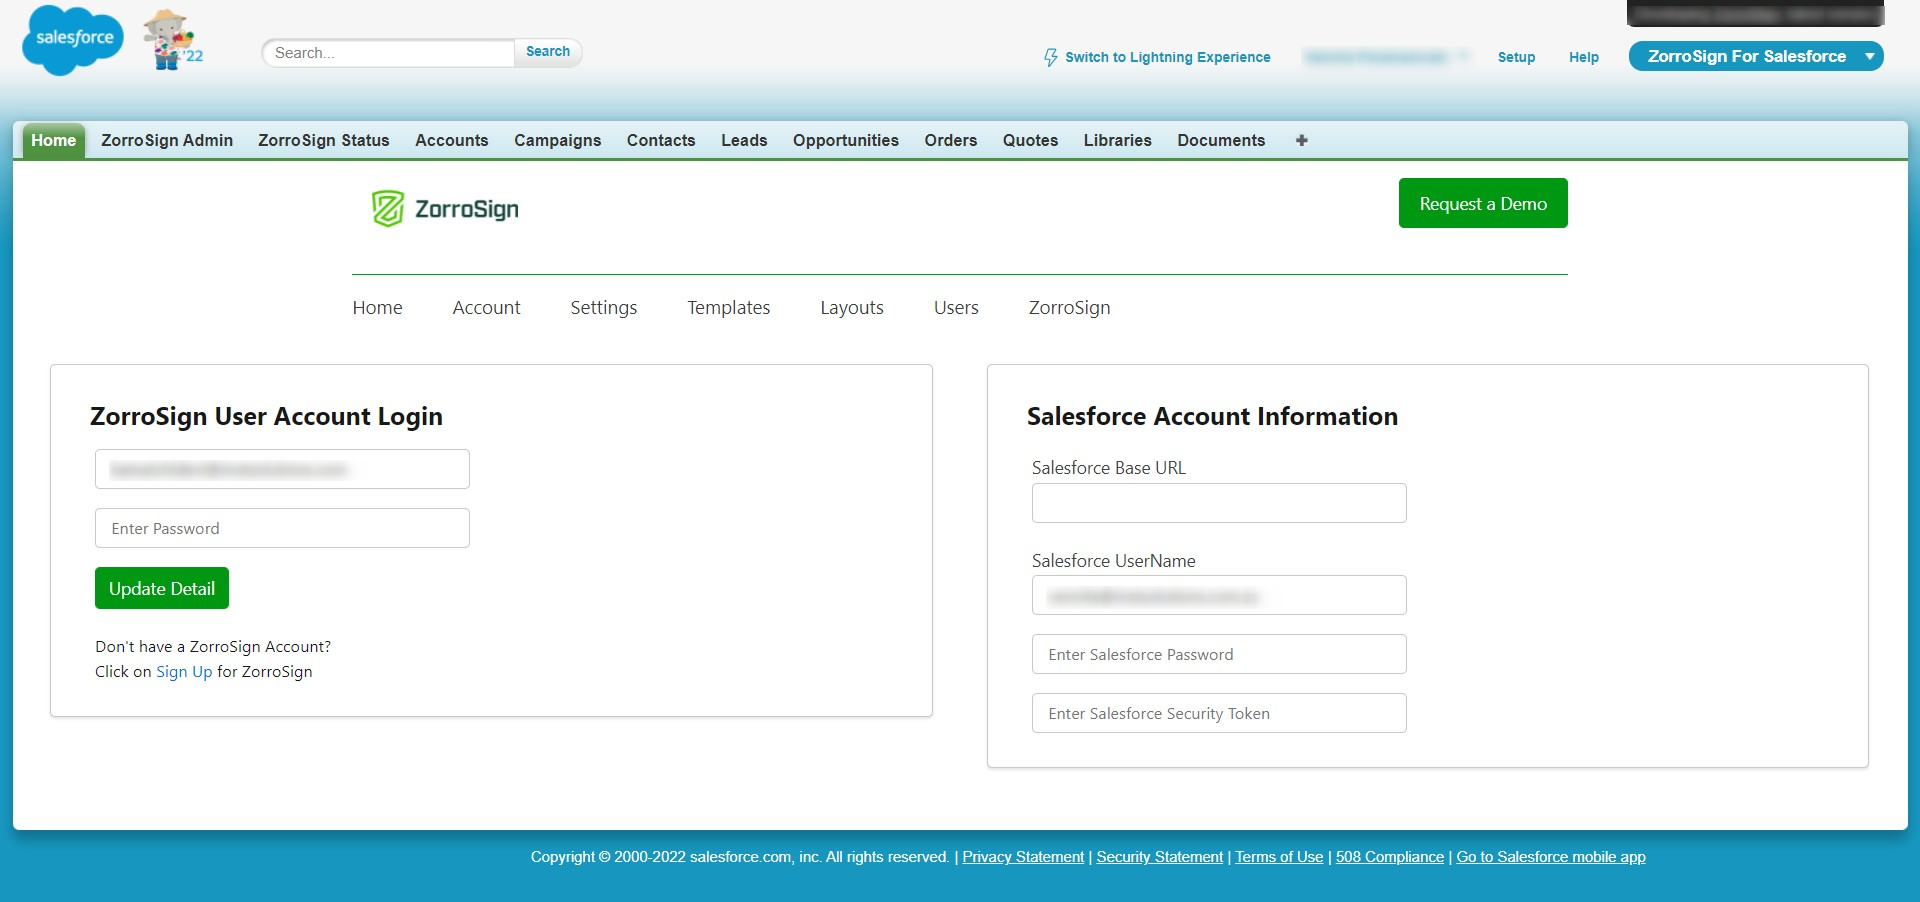Open Layouts in ZorroSign sub-menu
Screen dimensions: 1920x902
tap(852, 308)
